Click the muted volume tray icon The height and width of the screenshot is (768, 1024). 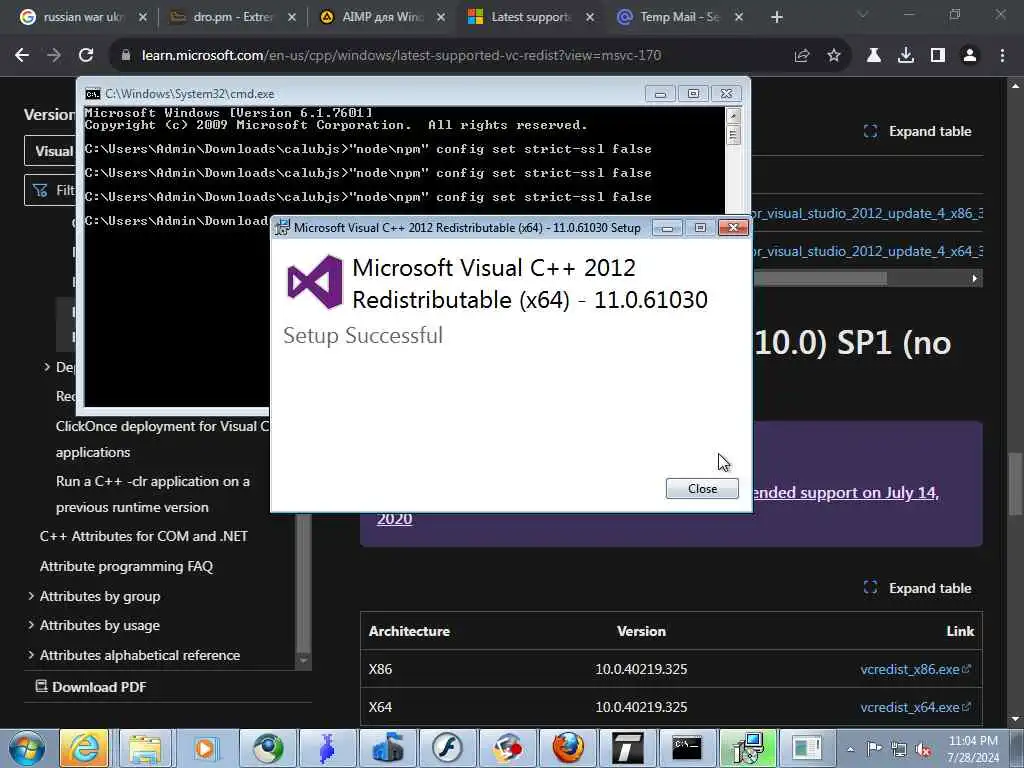click(923, 750)
